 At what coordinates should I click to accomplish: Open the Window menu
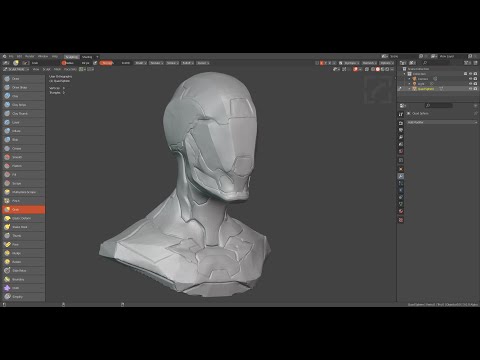click(x=43, y=56)
